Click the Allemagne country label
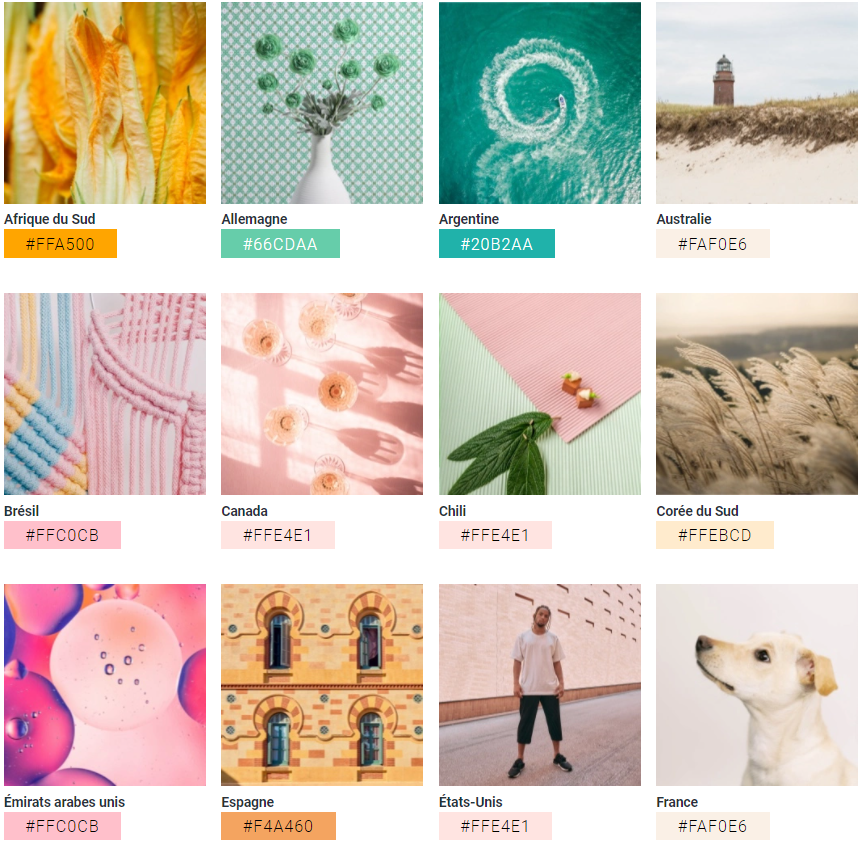 [x=254, y=219]
